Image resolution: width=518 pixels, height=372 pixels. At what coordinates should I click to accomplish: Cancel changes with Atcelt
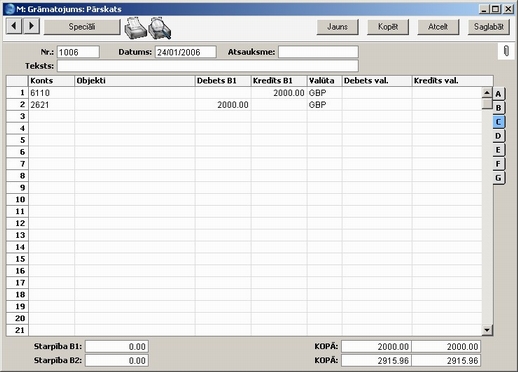438,27
